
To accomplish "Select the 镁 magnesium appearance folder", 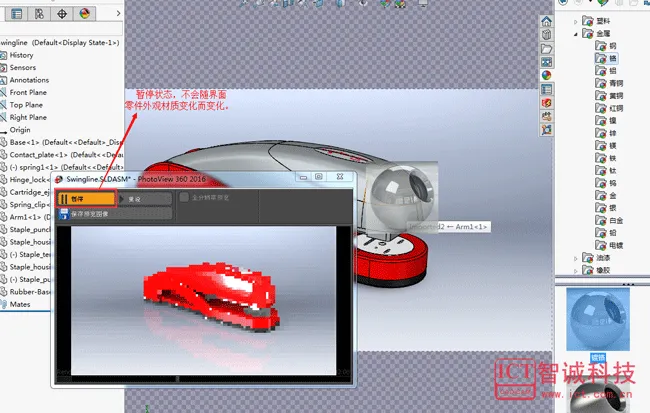I will (x=606, y=146).
